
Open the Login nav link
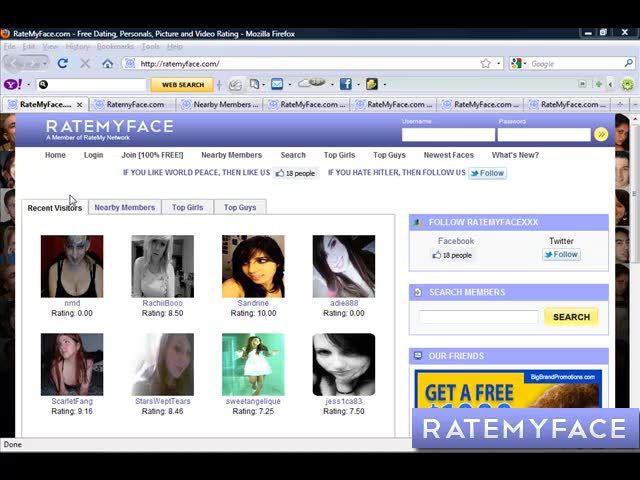pos(93,155)
